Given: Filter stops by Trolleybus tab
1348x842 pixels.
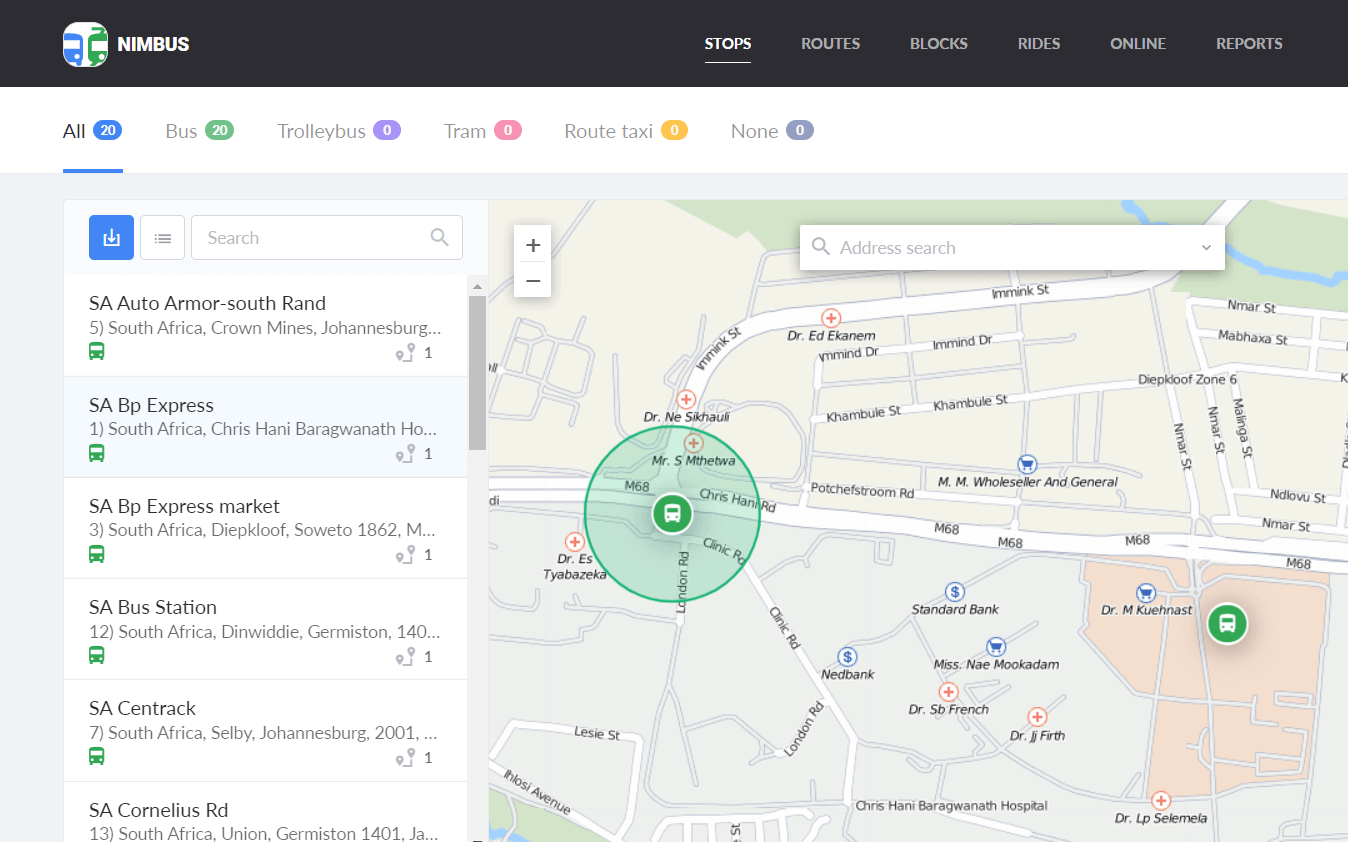Looking at the screenshot, I should click(338, 131).
